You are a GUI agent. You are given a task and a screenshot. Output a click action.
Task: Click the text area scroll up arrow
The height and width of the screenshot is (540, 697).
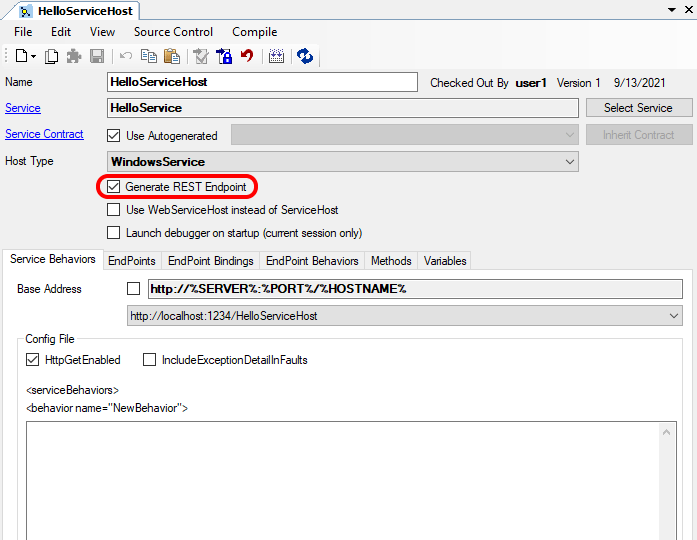[666, 432]
